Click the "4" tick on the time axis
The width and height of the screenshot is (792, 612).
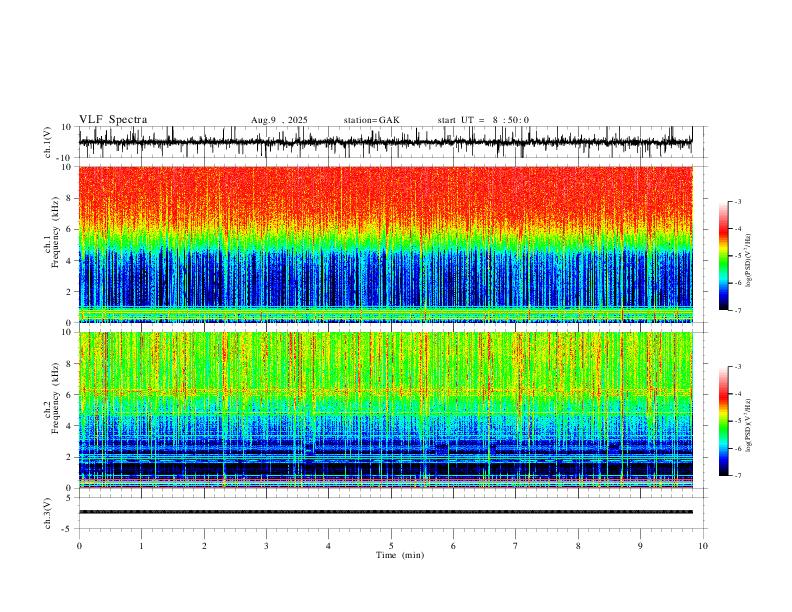pyautogui.click(x=328, y=546)
